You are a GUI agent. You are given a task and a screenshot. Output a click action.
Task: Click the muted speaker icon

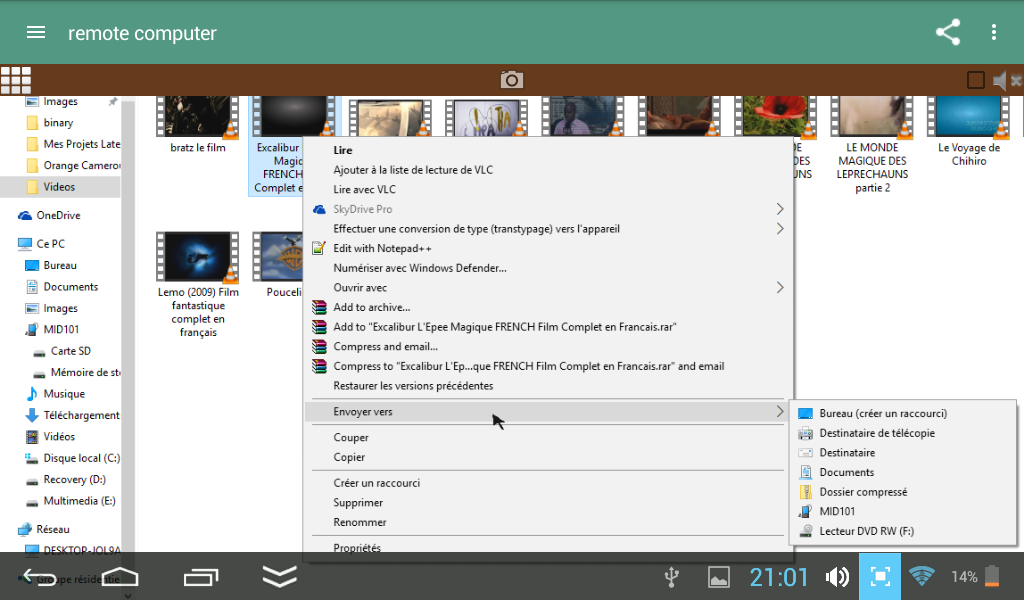[x=1006, y=80]
